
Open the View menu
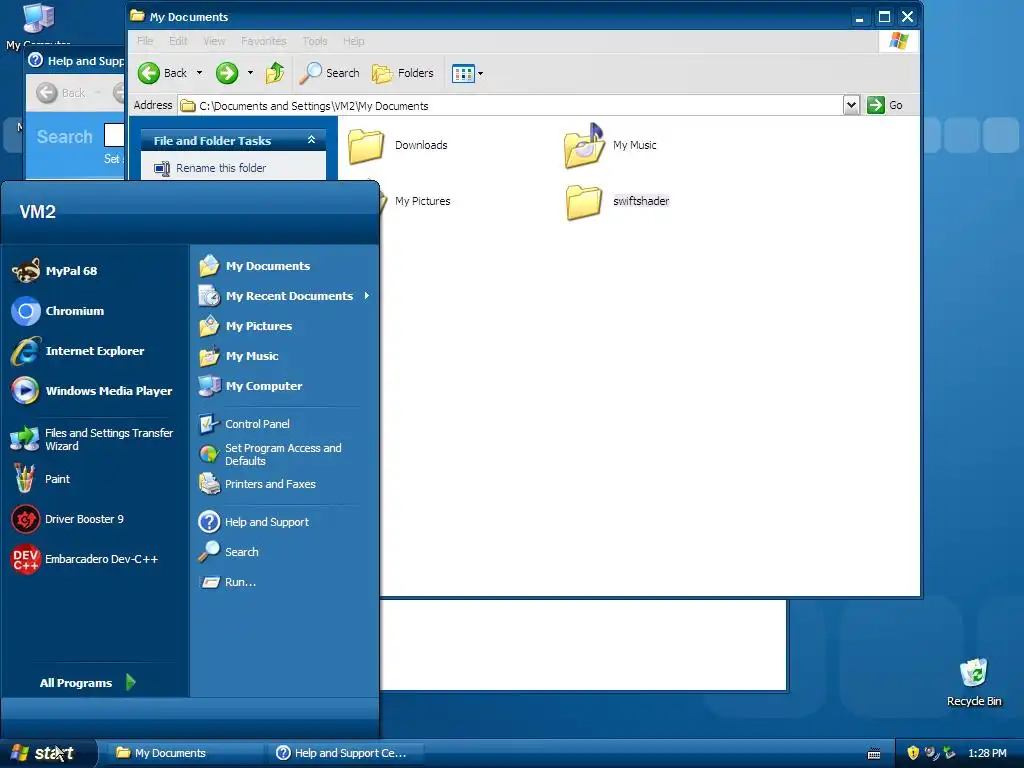[x=214, y=41]
